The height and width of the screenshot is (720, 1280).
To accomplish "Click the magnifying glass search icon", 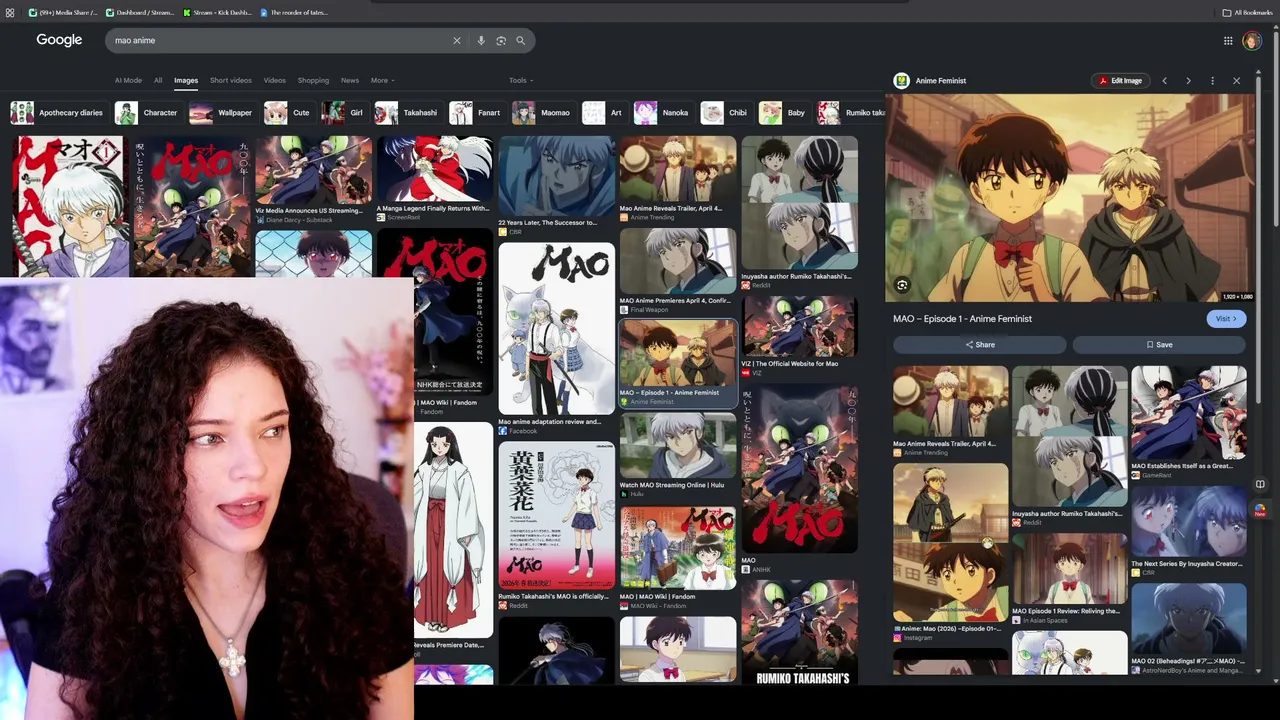I will coord(521,41).
